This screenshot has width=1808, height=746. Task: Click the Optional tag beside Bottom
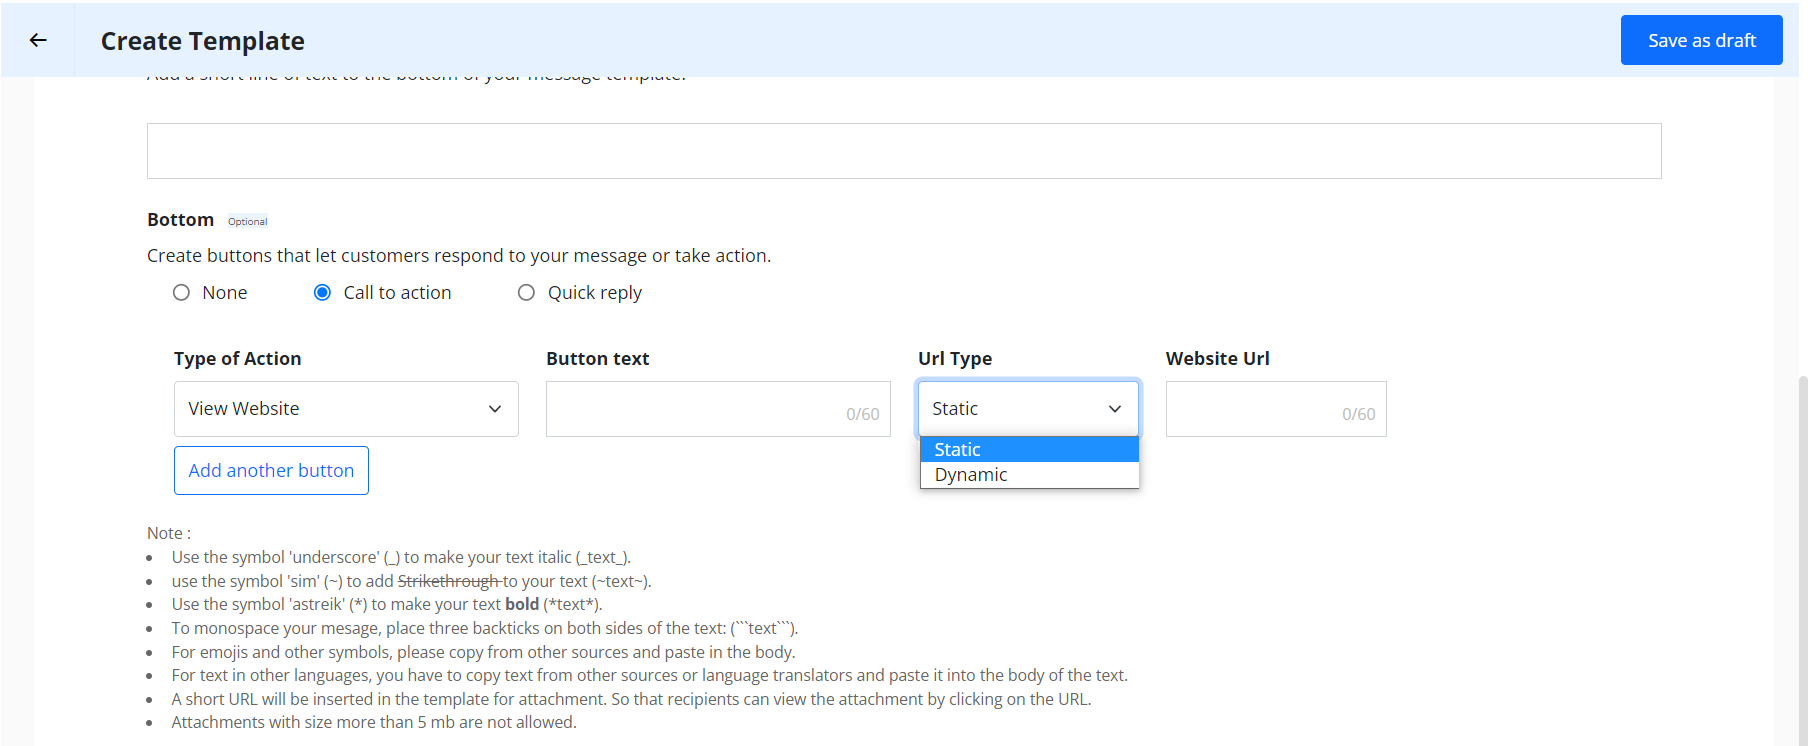pyautogui.click(x=248, y=222)
